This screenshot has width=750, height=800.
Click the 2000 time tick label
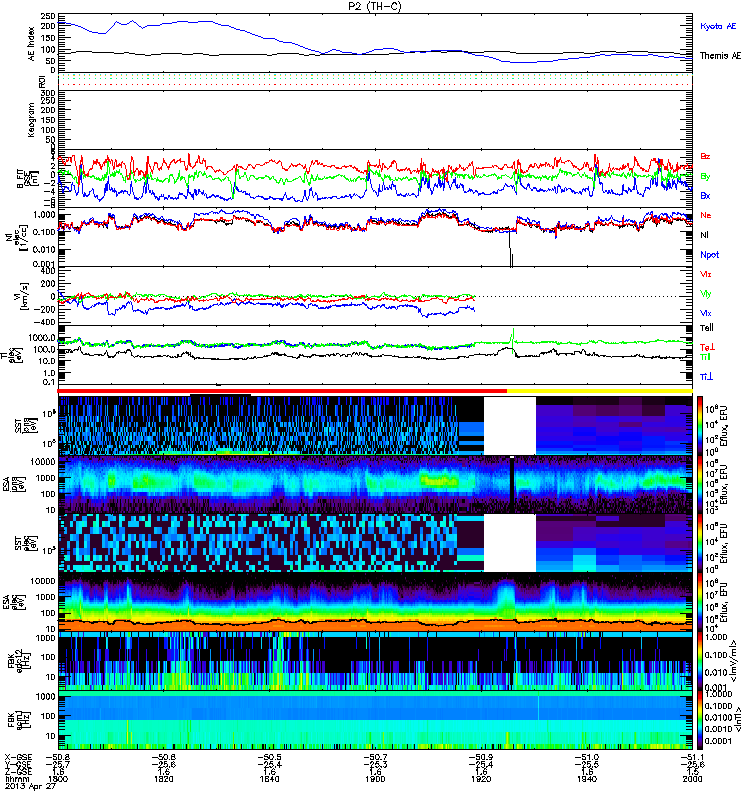tap(692, 779)
